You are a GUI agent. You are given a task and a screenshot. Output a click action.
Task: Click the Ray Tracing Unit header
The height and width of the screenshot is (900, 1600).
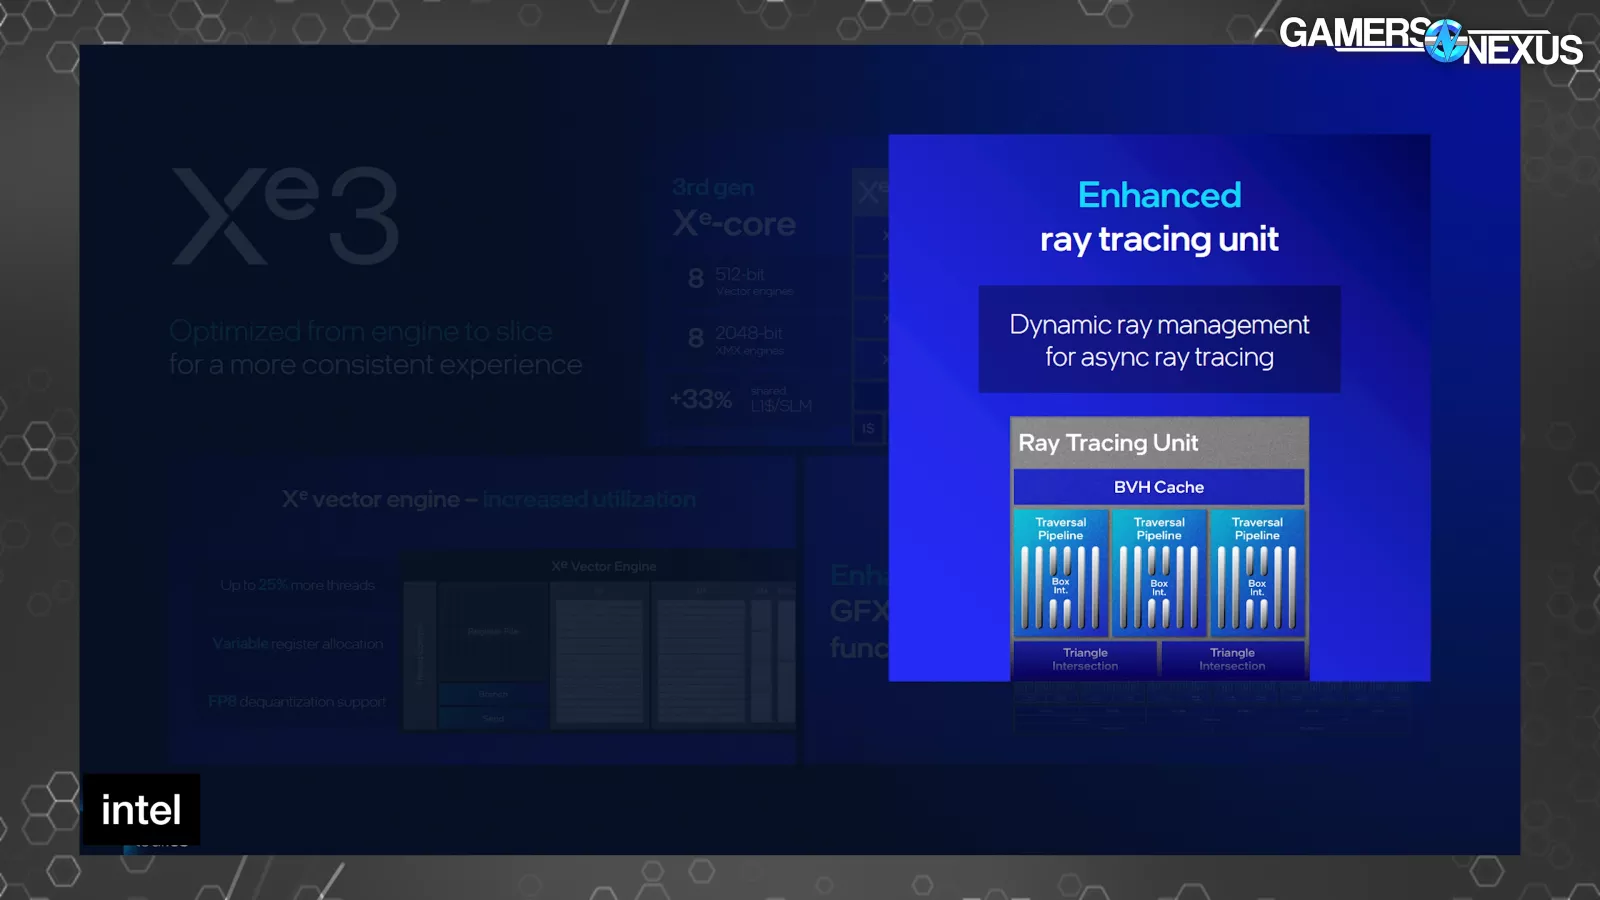[1108, 443]
